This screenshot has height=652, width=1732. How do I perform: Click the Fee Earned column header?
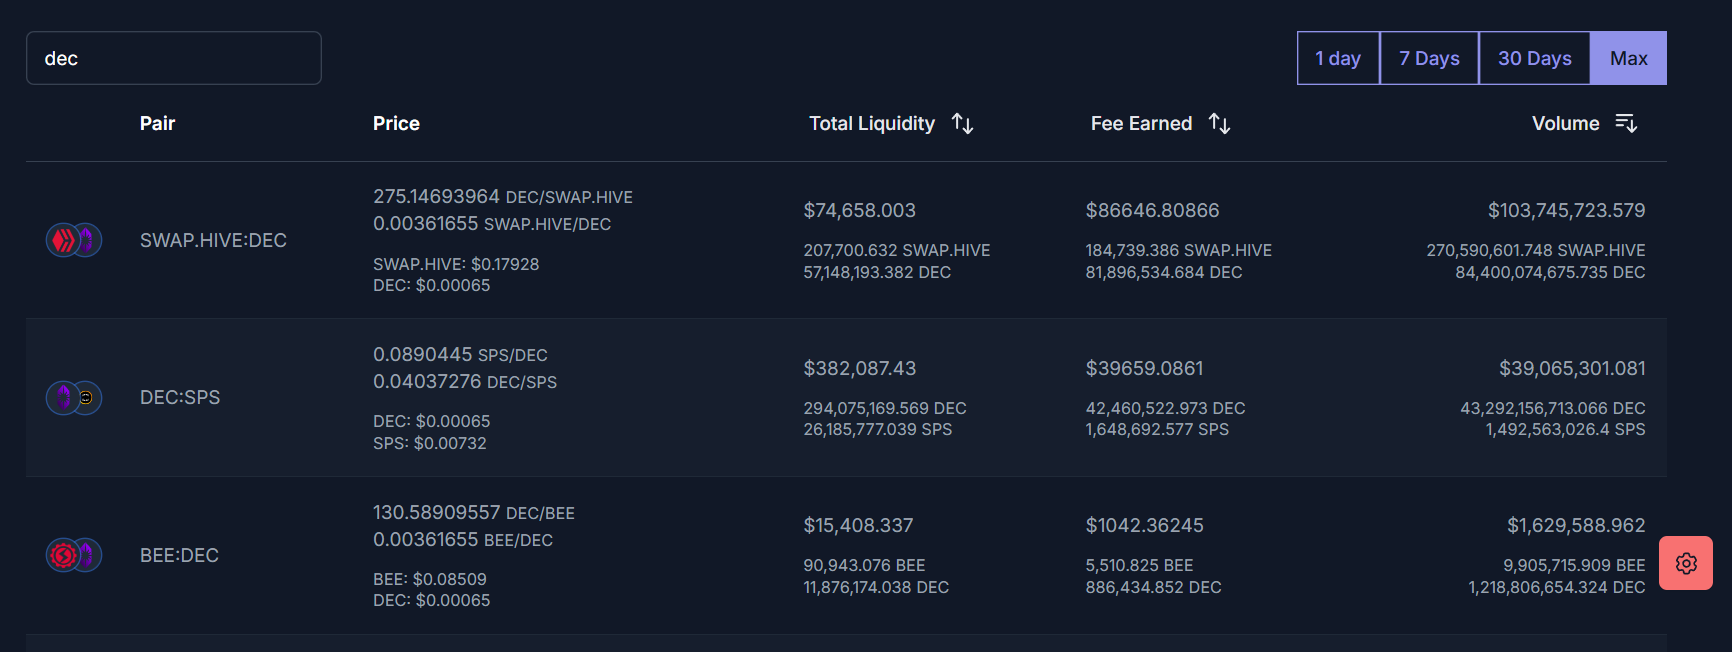[x=1141, y=123]
